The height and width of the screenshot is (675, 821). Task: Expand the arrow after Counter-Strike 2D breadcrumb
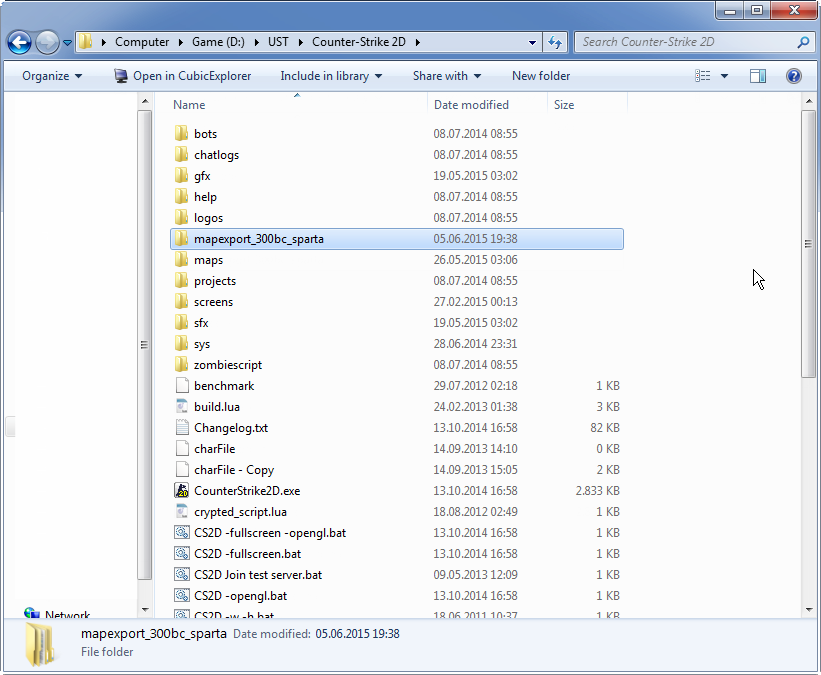click(417, 42)
